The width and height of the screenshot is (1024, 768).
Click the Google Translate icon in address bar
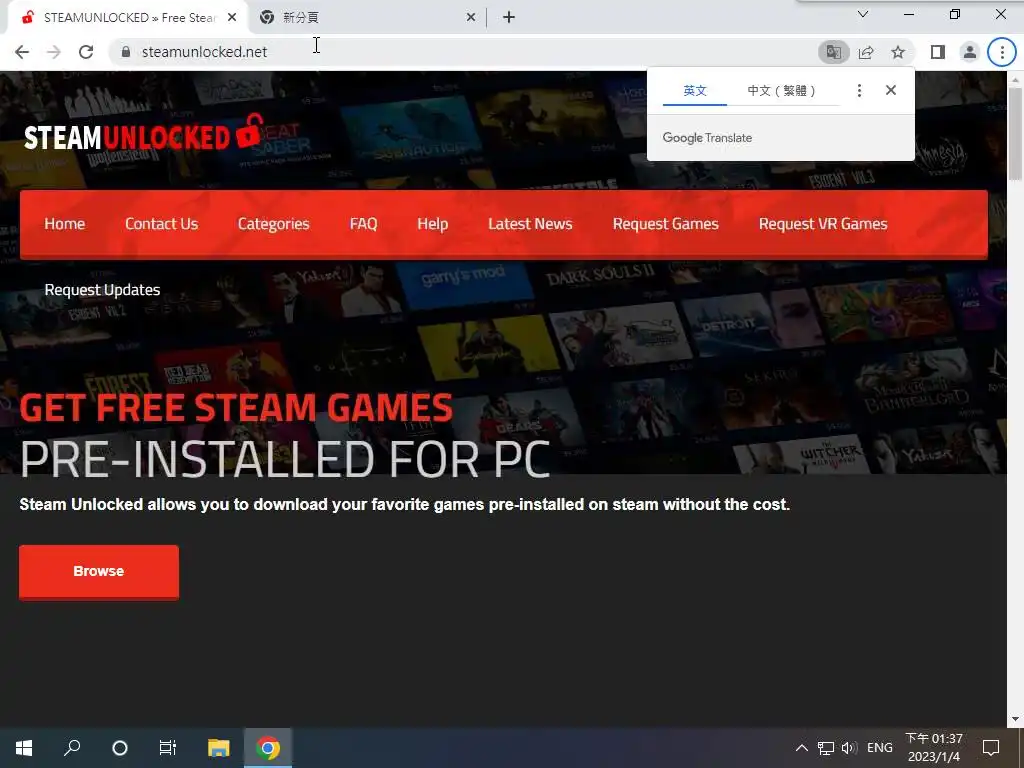[834, 52]
